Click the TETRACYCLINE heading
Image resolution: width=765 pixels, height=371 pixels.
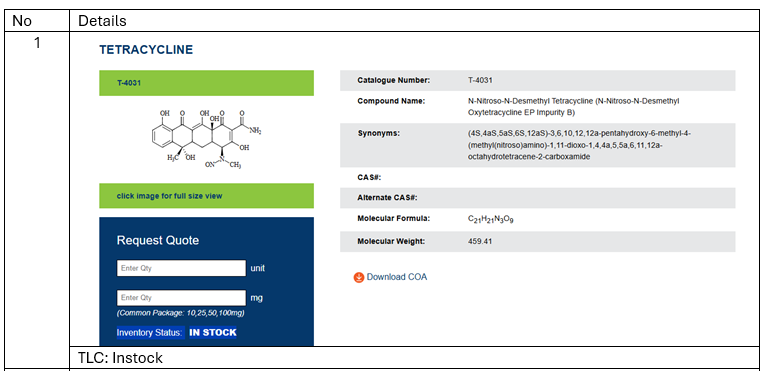tap(146, 50)
